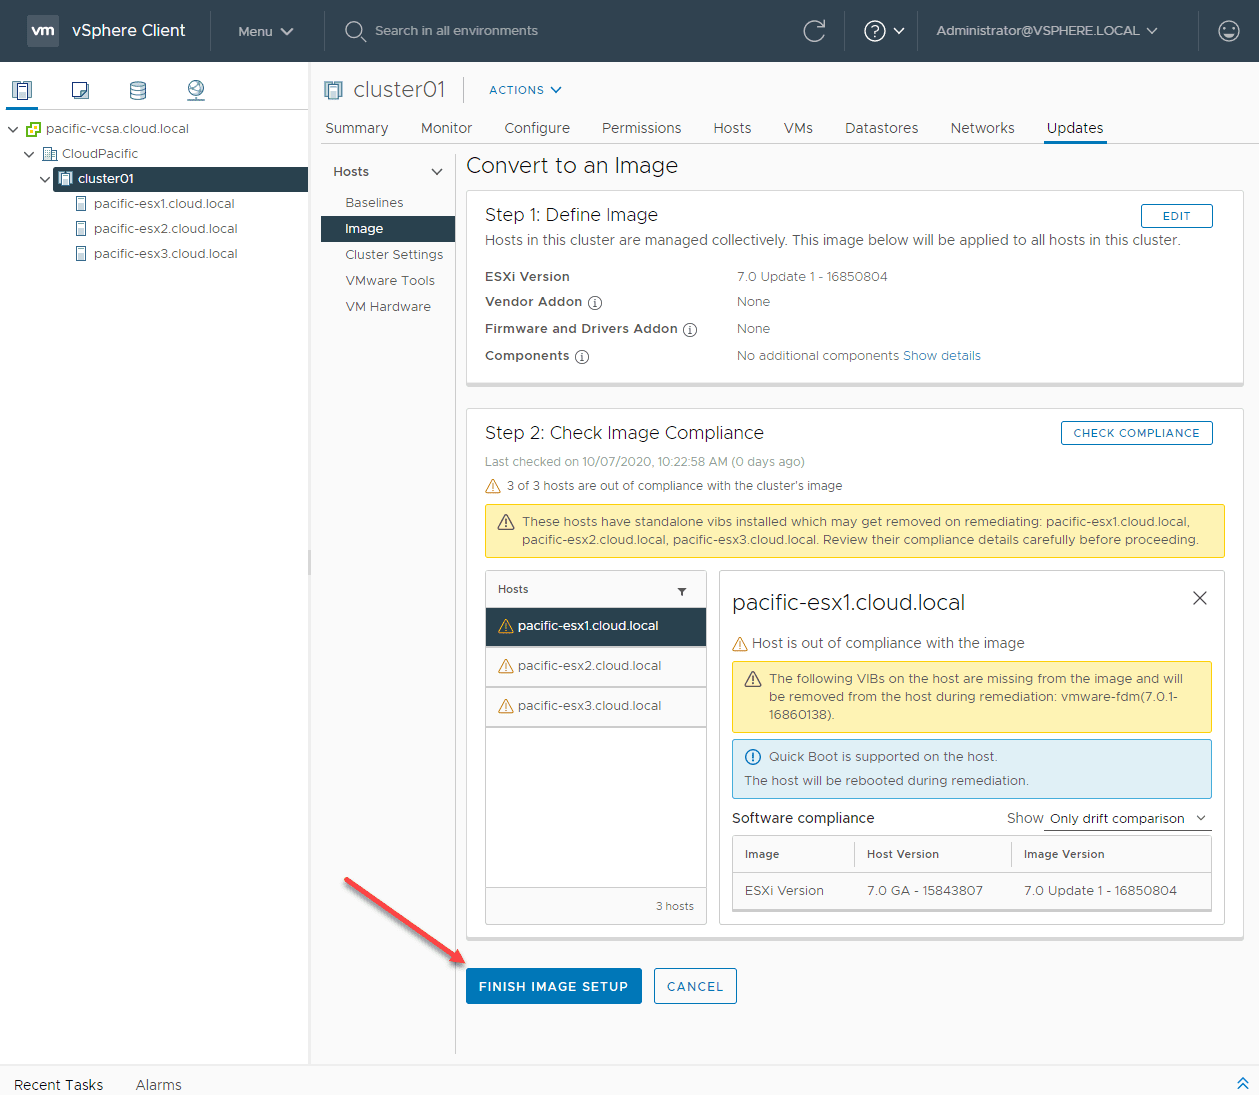Open the Alarms panel tab
Image resolution: width=1259 pixels, height=1095 pixels.
click(159, 1085)
